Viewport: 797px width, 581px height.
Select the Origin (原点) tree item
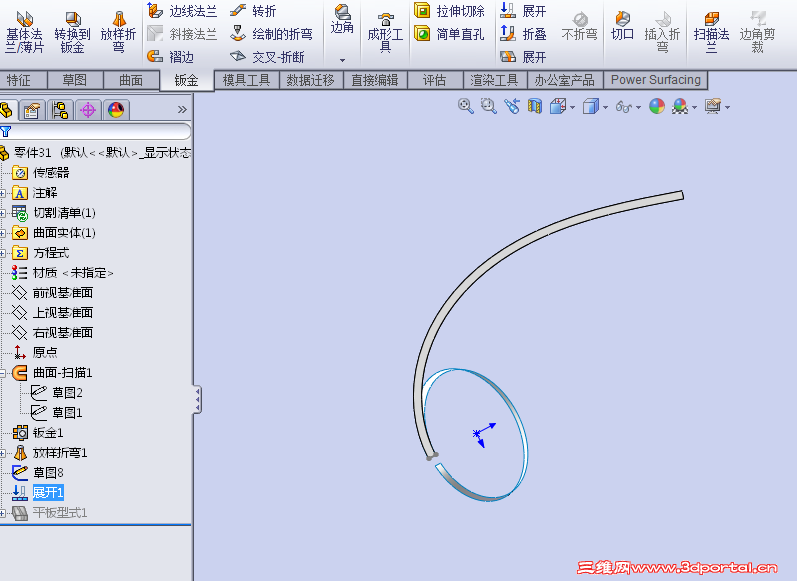pyautogui.click(x=35, y=352)
